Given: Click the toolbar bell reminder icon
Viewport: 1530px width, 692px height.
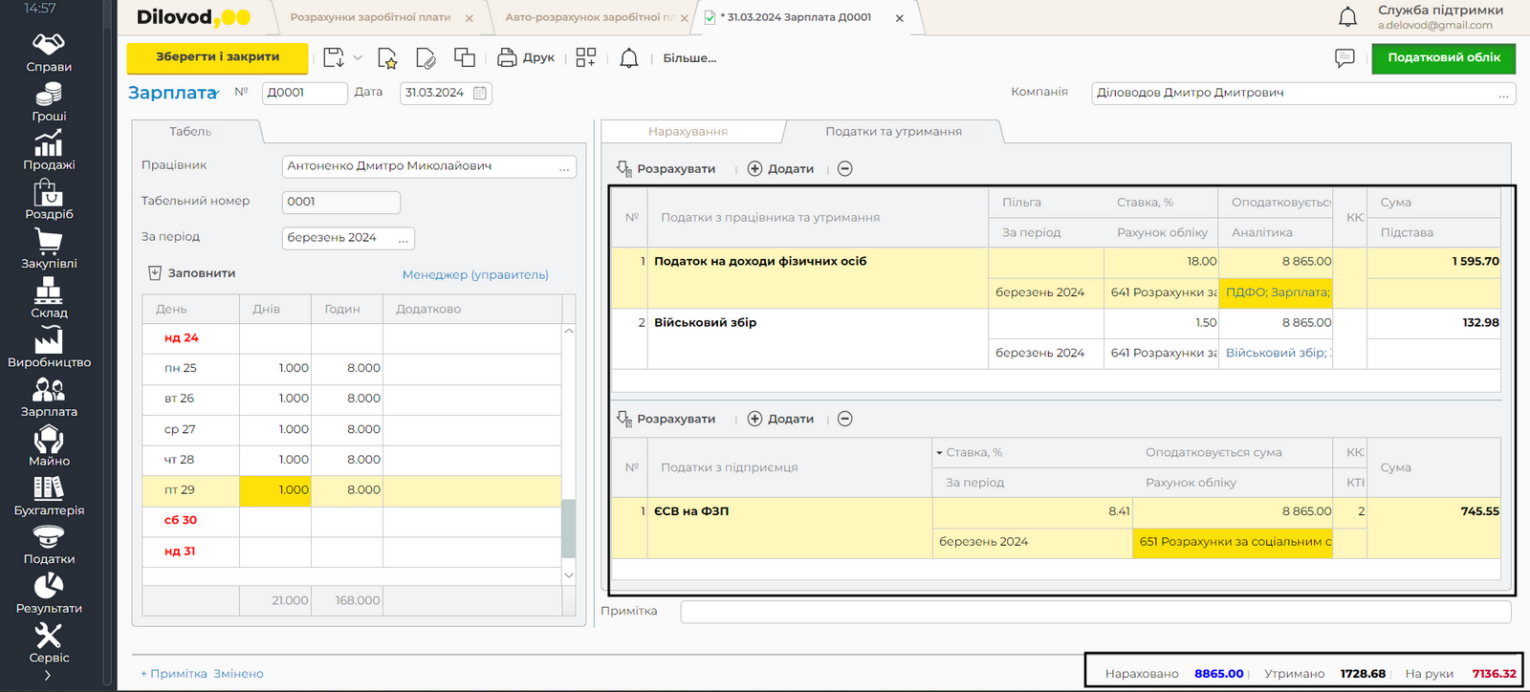Looking at the screenshot, I should 629,58.
